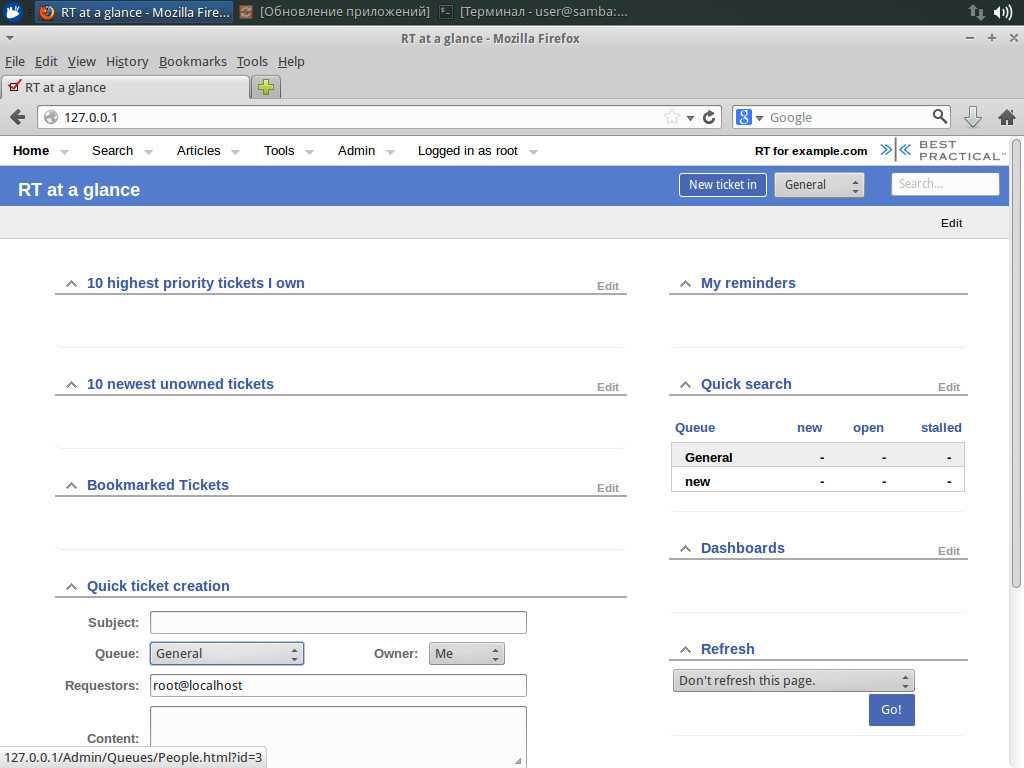The height and width of the screenshot is (768, 1024).
Task: Open the Admin menu in RT navigation
Action: [356, 150]
